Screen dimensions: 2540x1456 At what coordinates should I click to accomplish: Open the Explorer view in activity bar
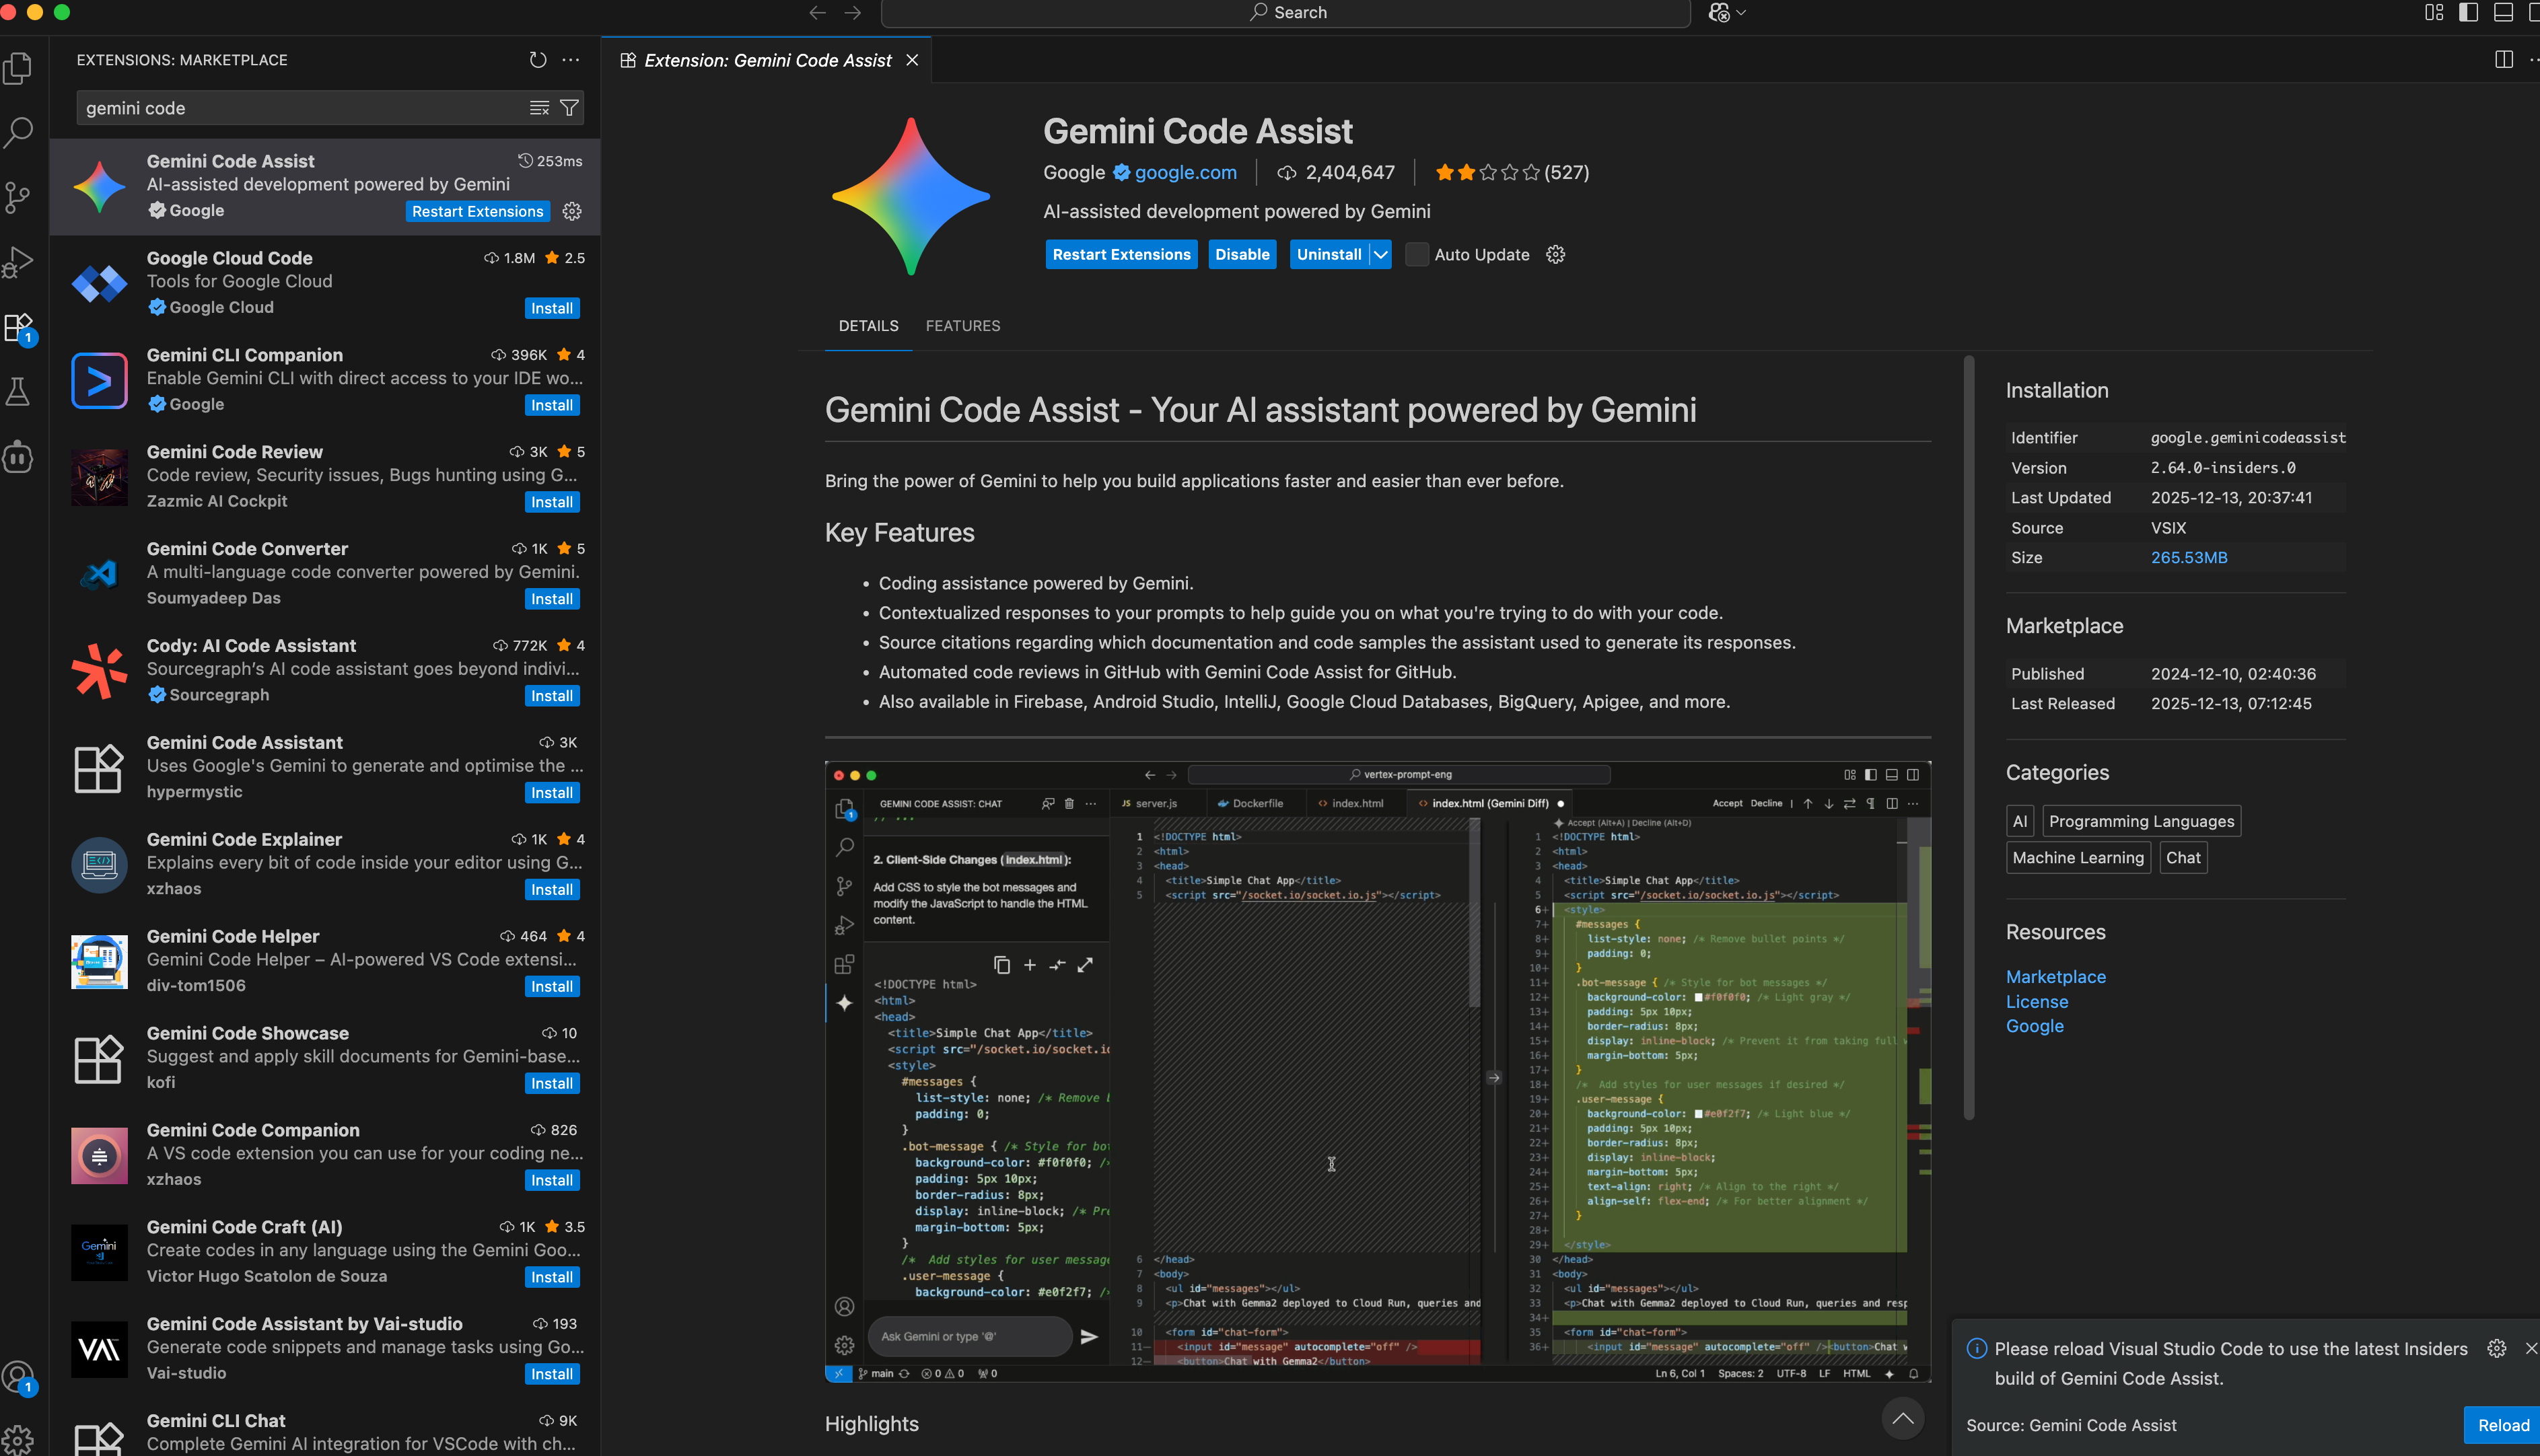(18, 68)
